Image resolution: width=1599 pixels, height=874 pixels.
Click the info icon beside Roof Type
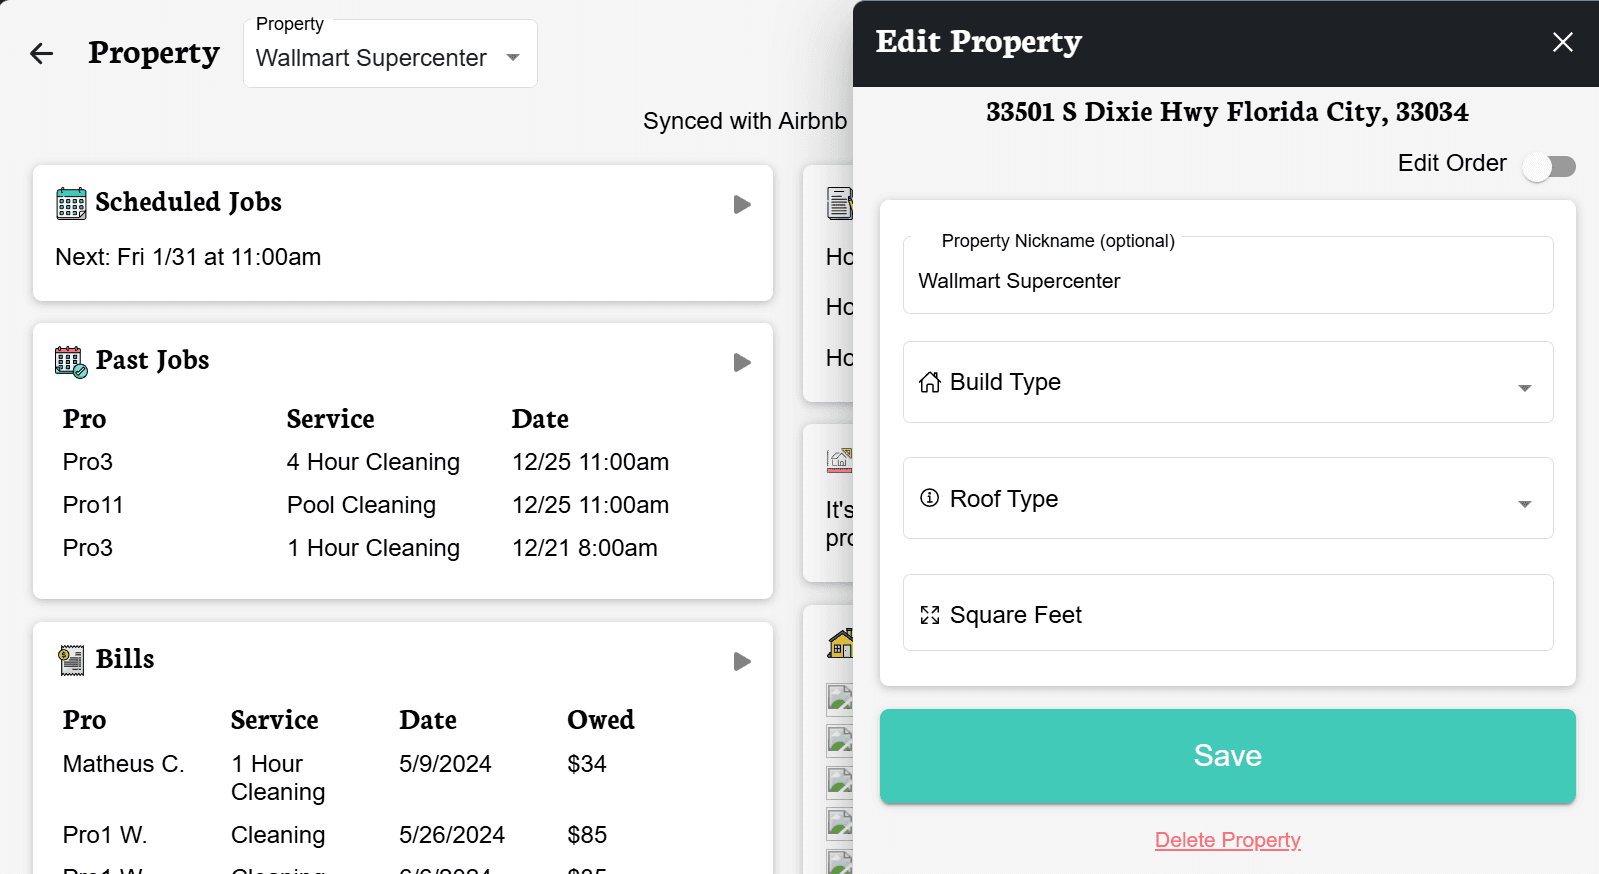tap(930, 498)
